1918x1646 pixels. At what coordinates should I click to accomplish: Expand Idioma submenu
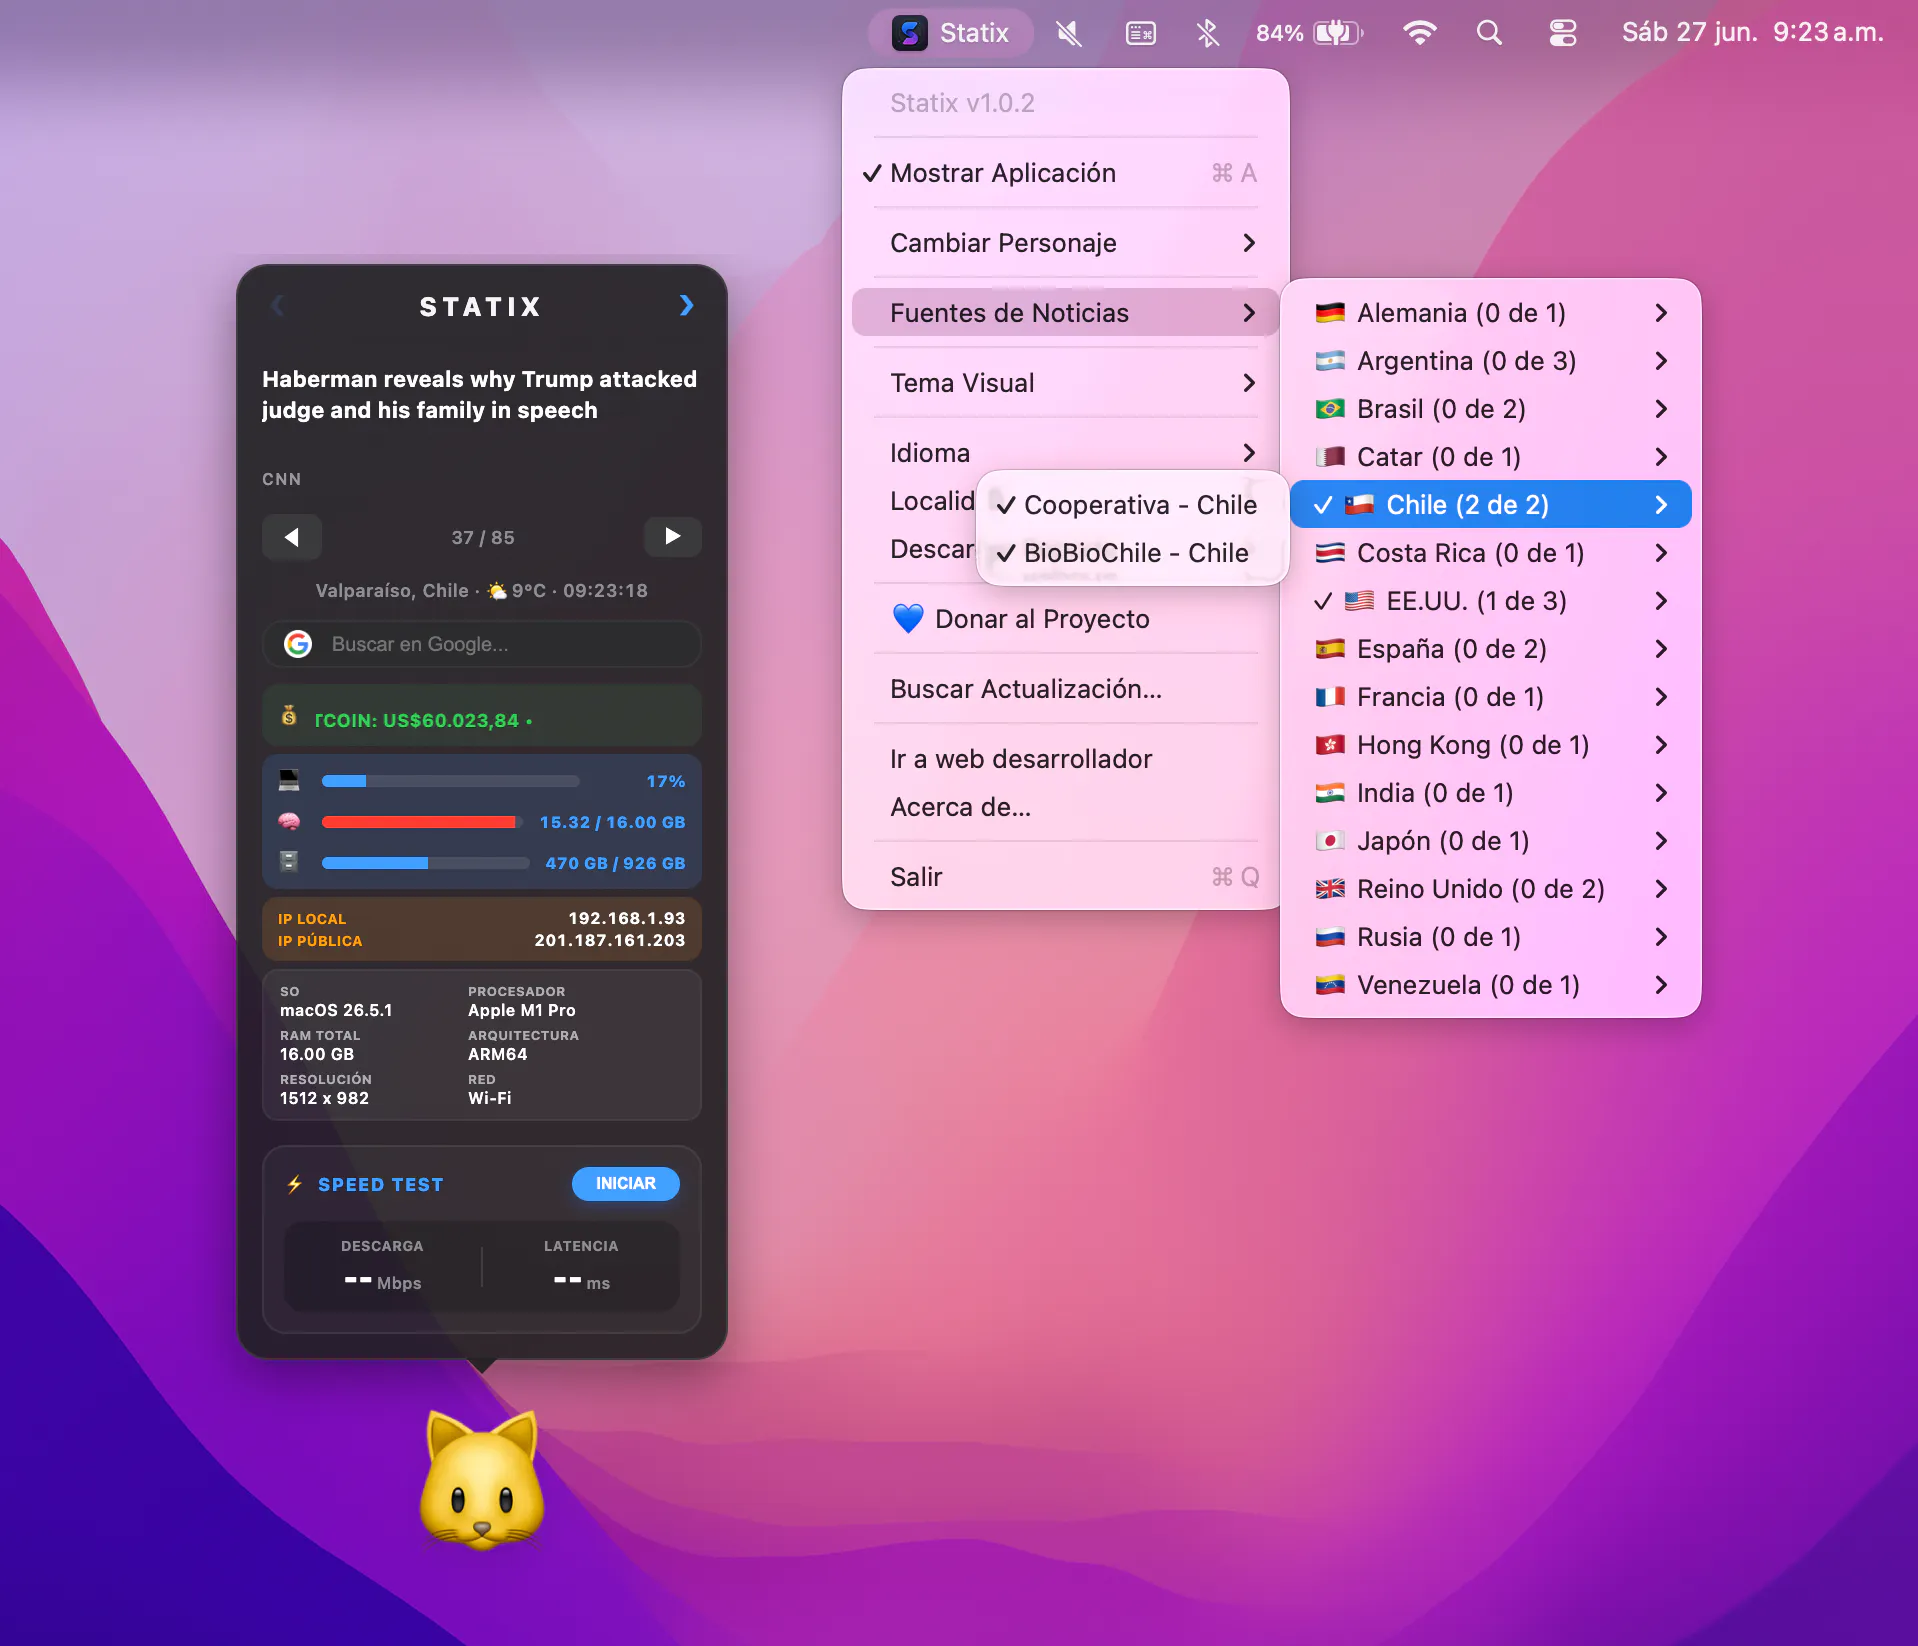pyautogui.click(x=1064, y=453)
